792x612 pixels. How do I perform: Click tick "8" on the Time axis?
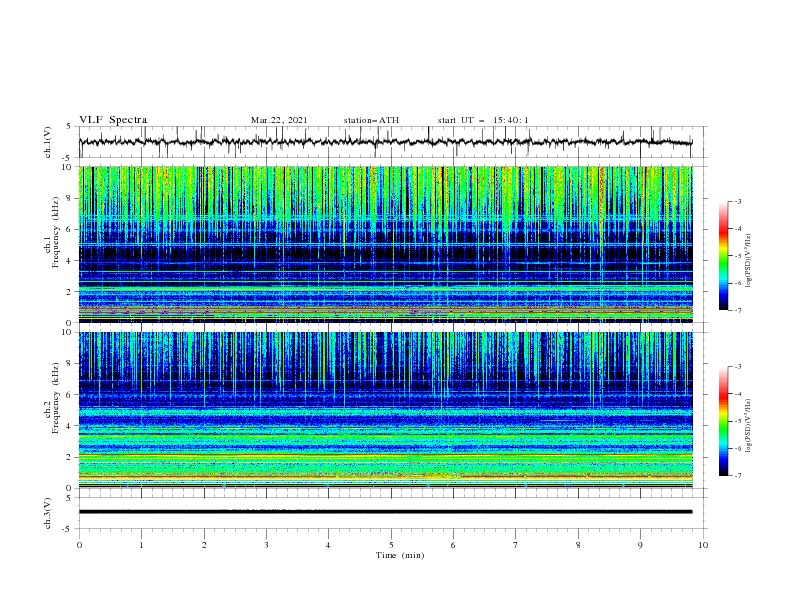[x=578, y=545]
